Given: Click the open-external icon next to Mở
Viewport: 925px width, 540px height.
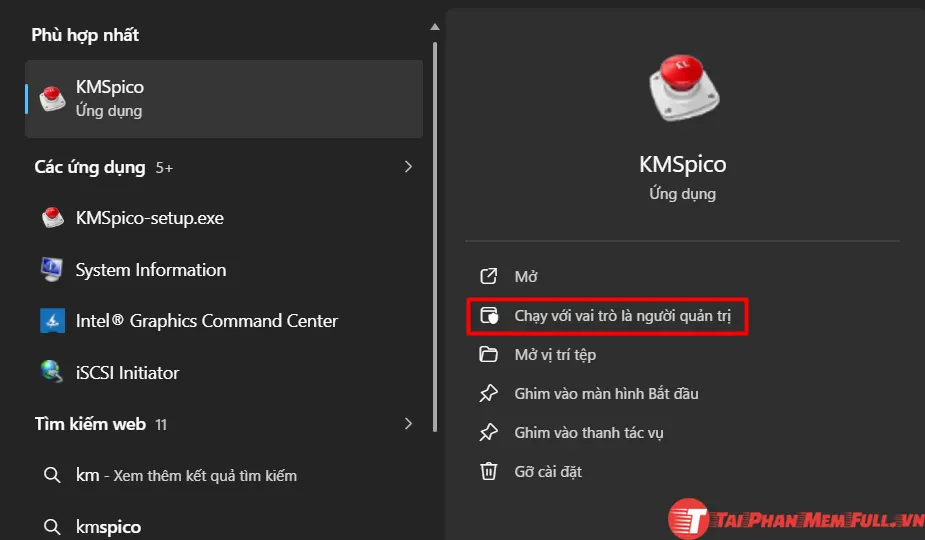Looking at the screenshot, I should 488,276.
